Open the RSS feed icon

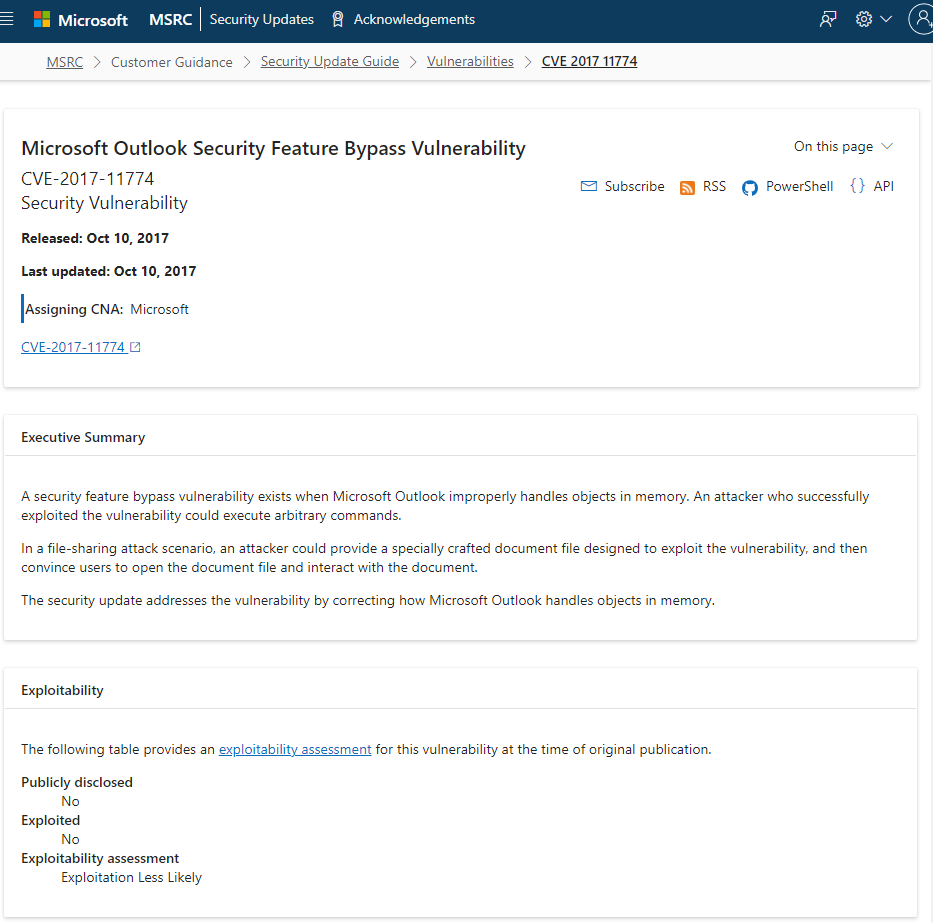687,188
